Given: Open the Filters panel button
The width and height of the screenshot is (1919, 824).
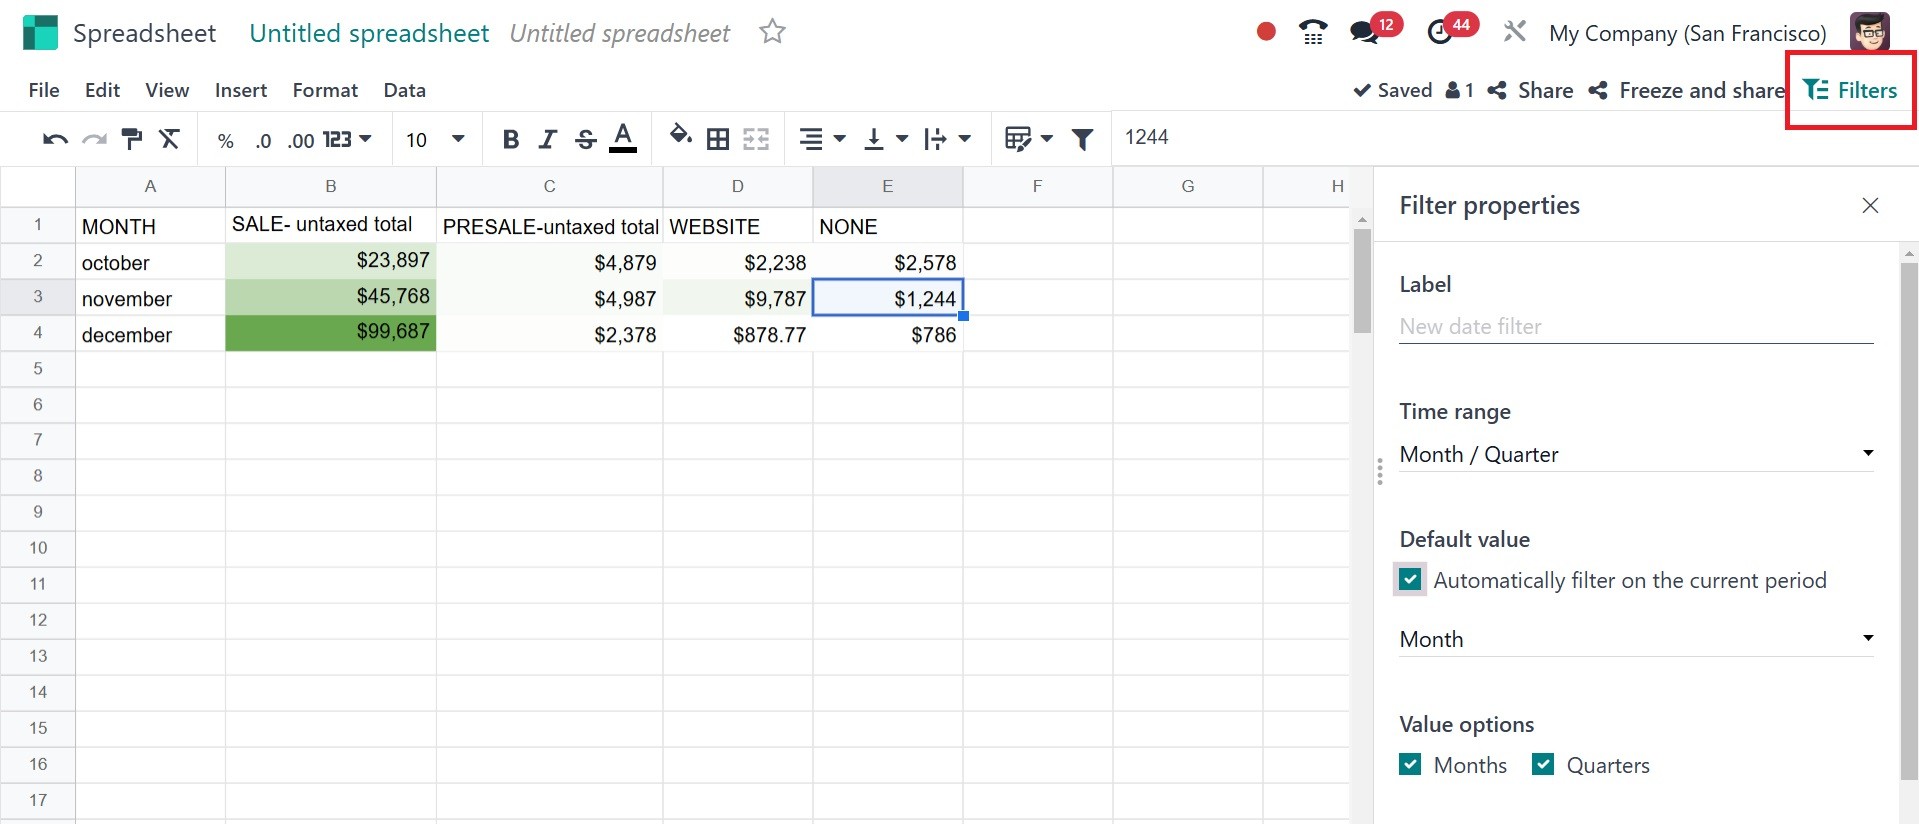Looking at the screenshot, I should (x=1850, y=90).
